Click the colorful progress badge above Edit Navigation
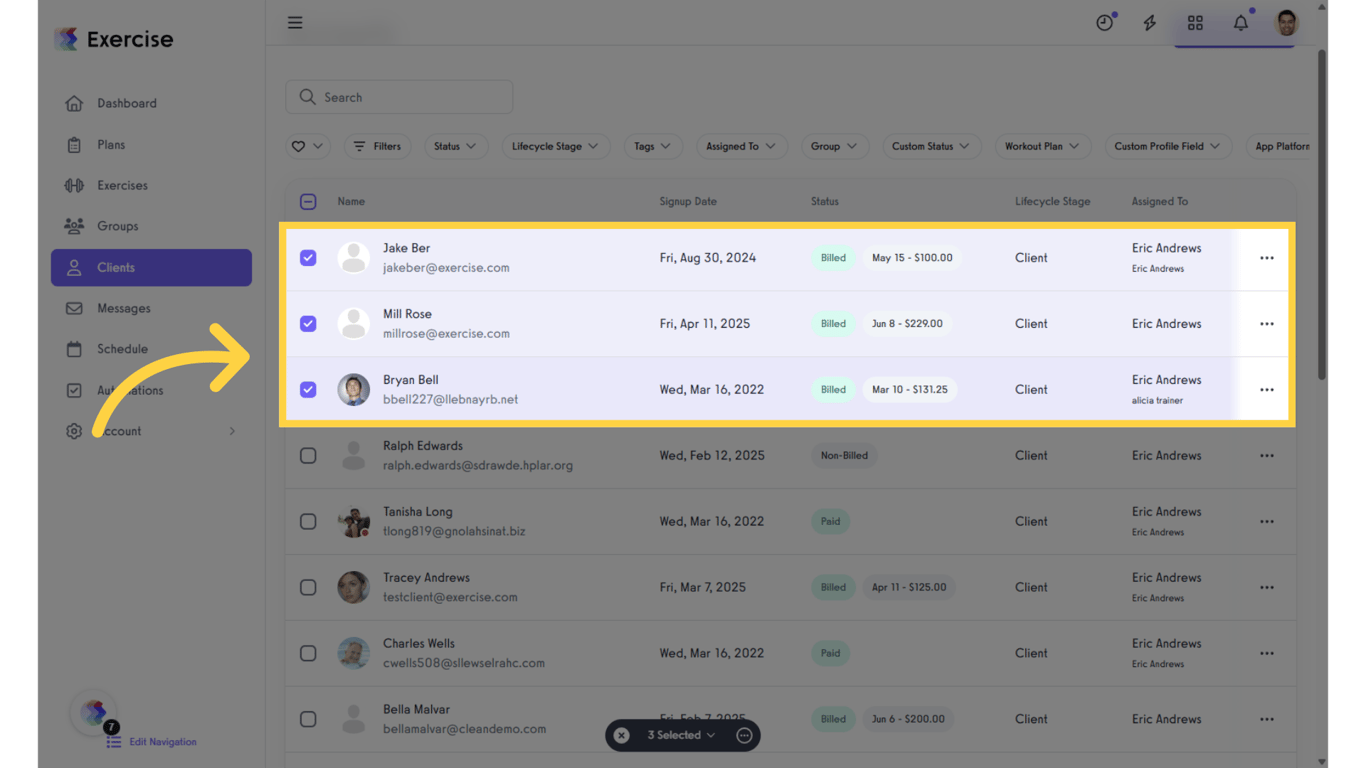 [x=94, y=712]
